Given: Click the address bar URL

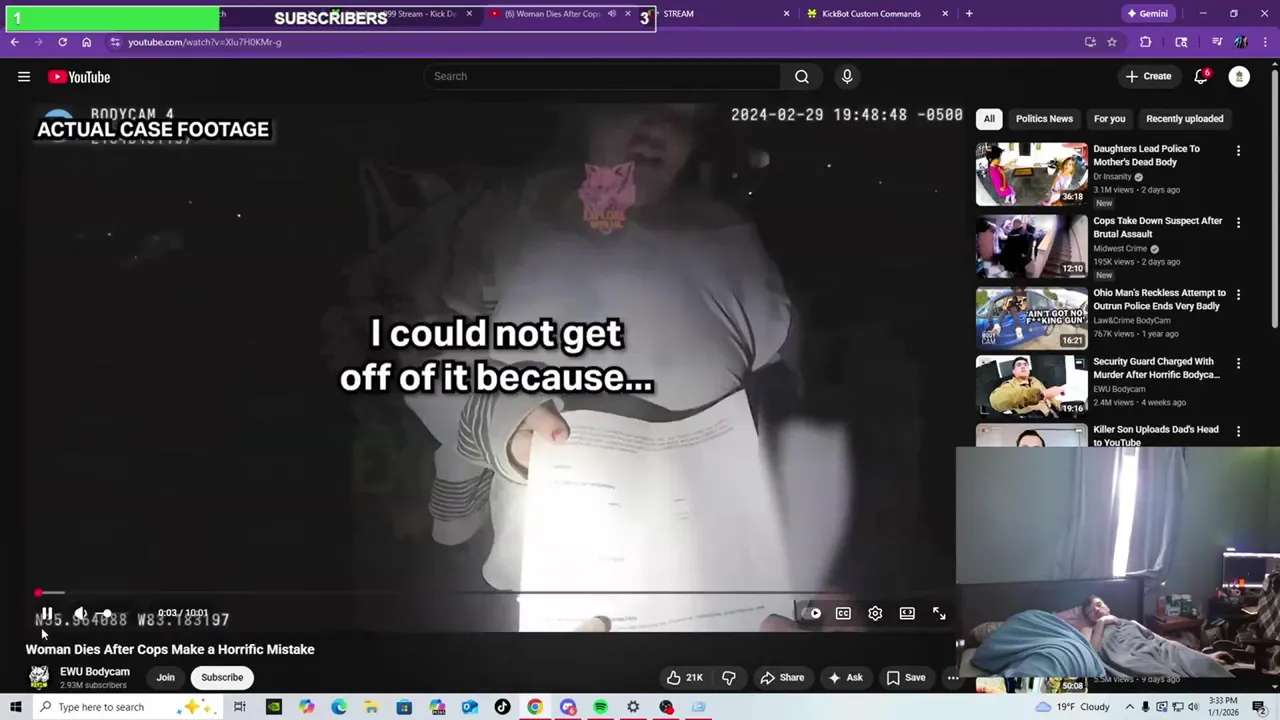Looking at the screenshot, I should point(204,42).
